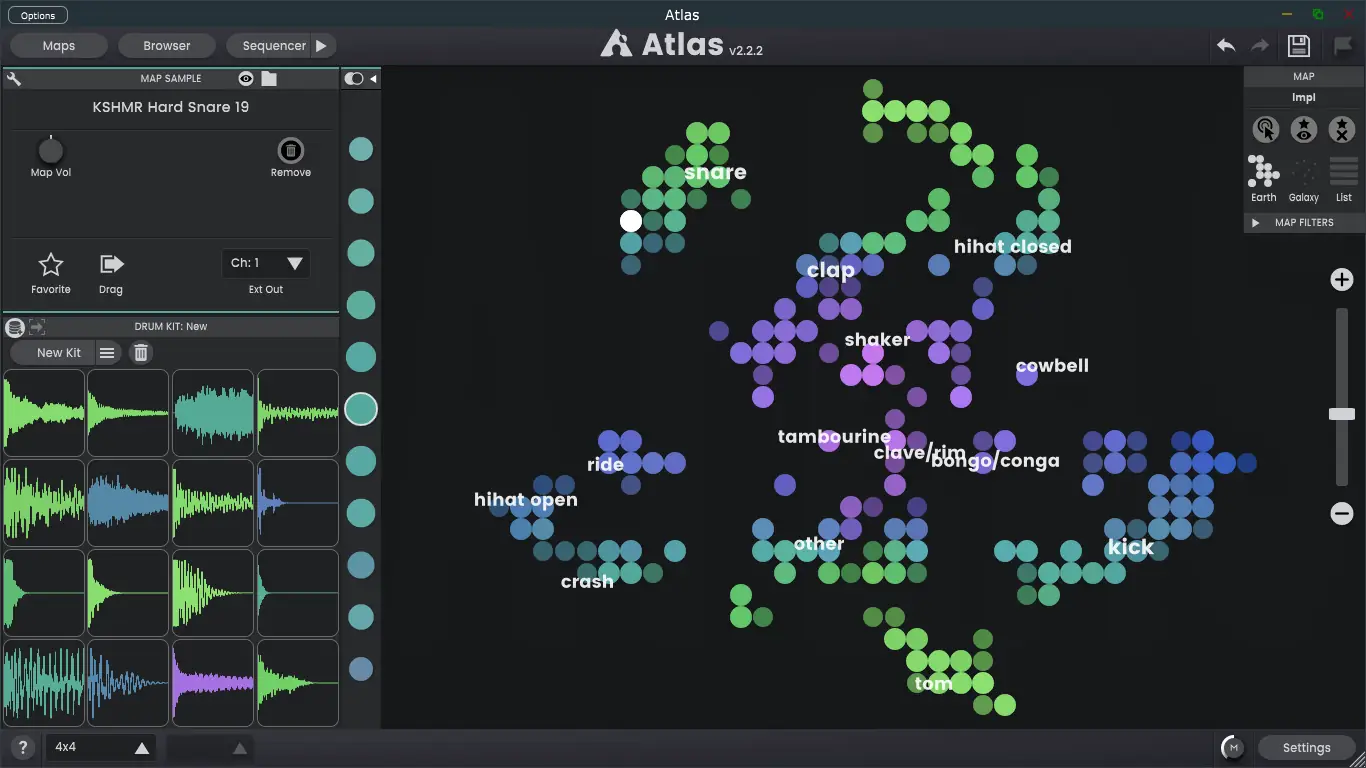Remove the KSHMR Hard Snare 19 sample
This screenshot has width=1366, height=768.
click(x=290, y=150)
